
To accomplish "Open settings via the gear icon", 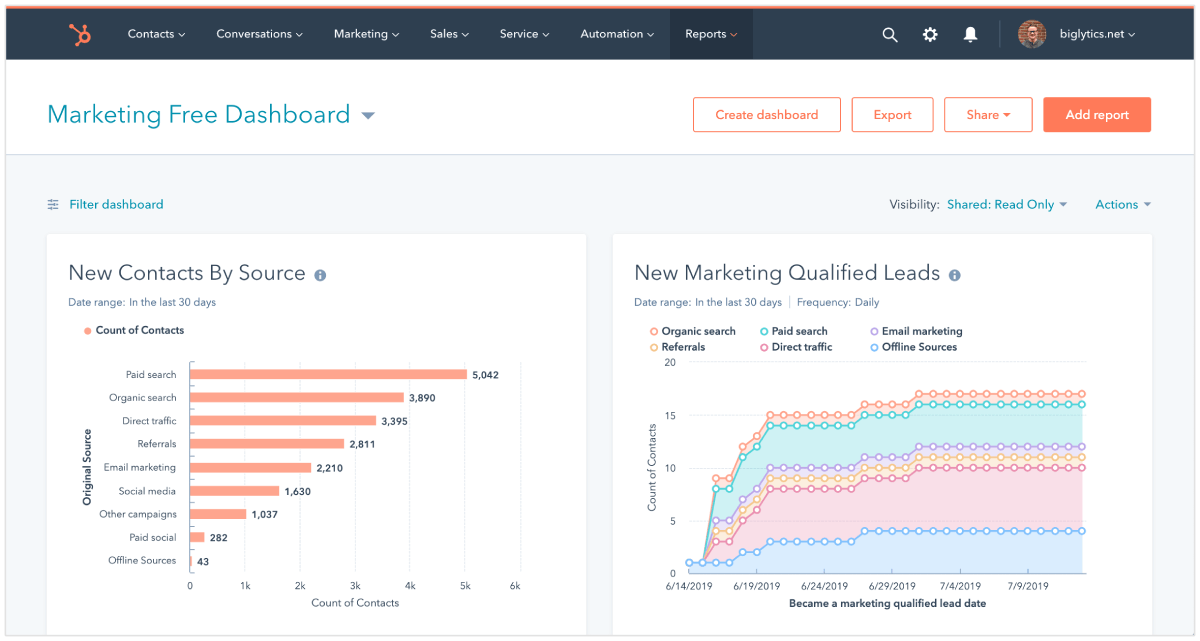I will [930, 34].
